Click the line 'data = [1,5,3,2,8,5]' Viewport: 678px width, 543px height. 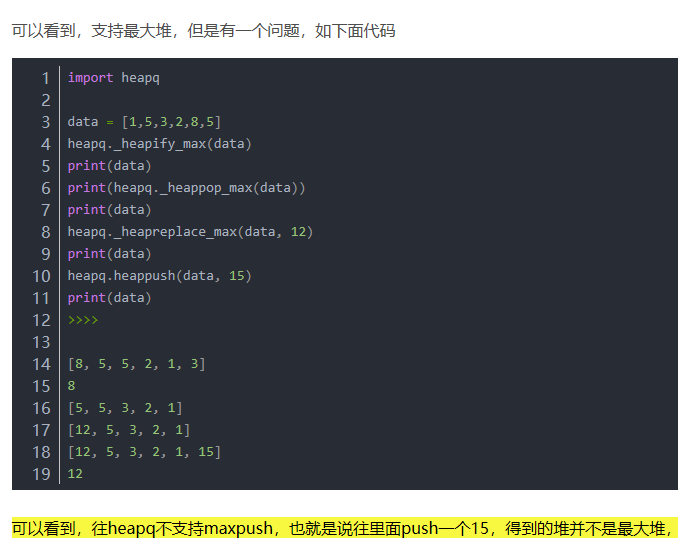point(144,122)
